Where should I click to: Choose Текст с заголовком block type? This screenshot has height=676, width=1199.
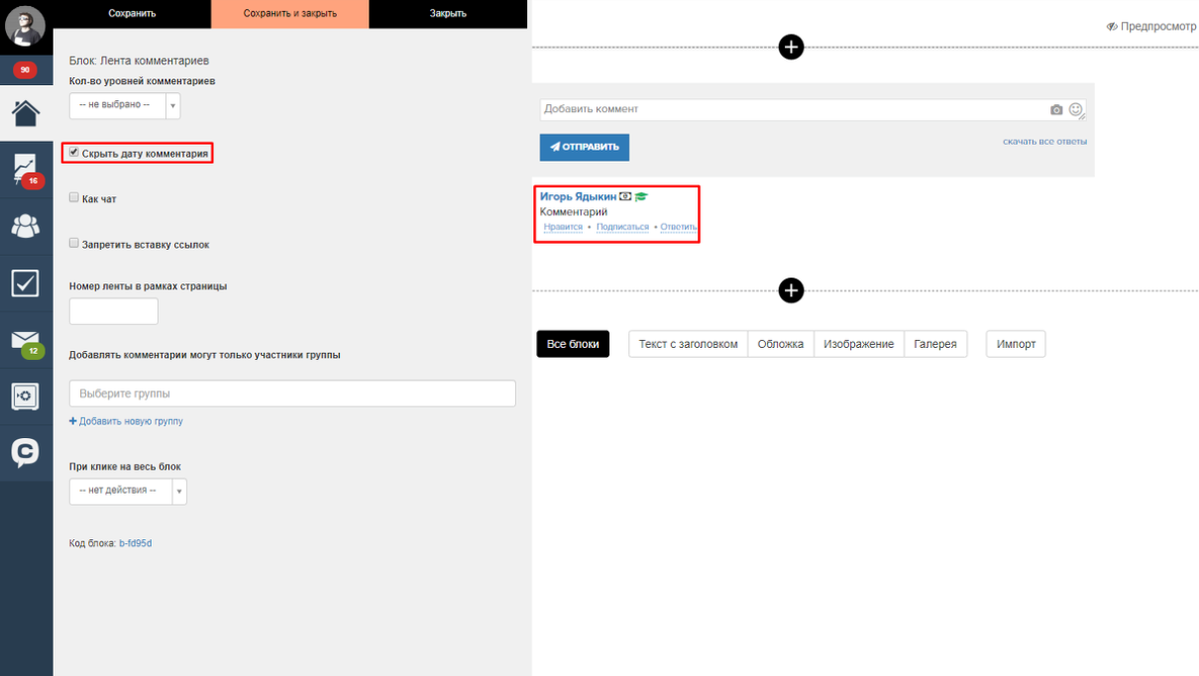[688, 344]
